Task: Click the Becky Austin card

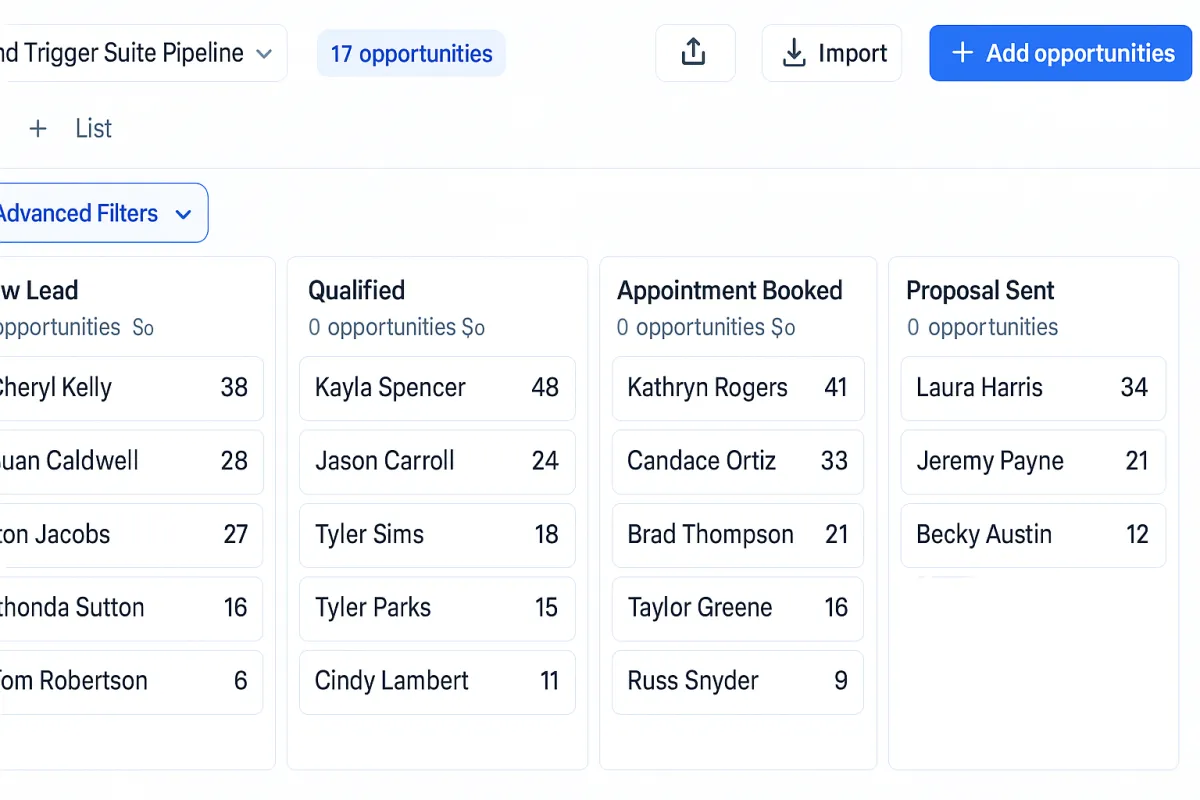Action: coord(1033,535)
